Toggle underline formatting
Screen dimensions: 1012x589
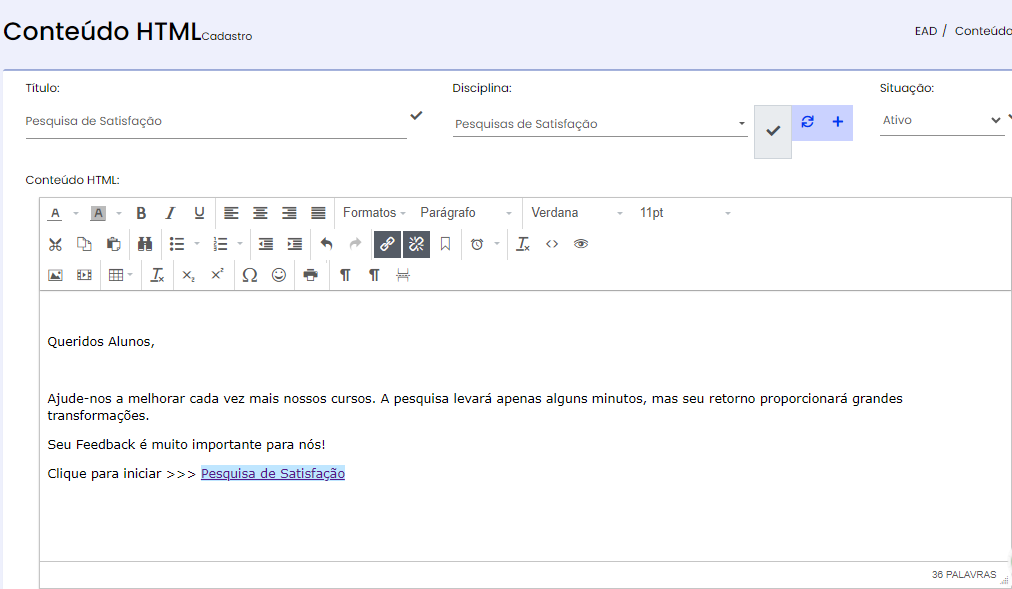[199, 213]
